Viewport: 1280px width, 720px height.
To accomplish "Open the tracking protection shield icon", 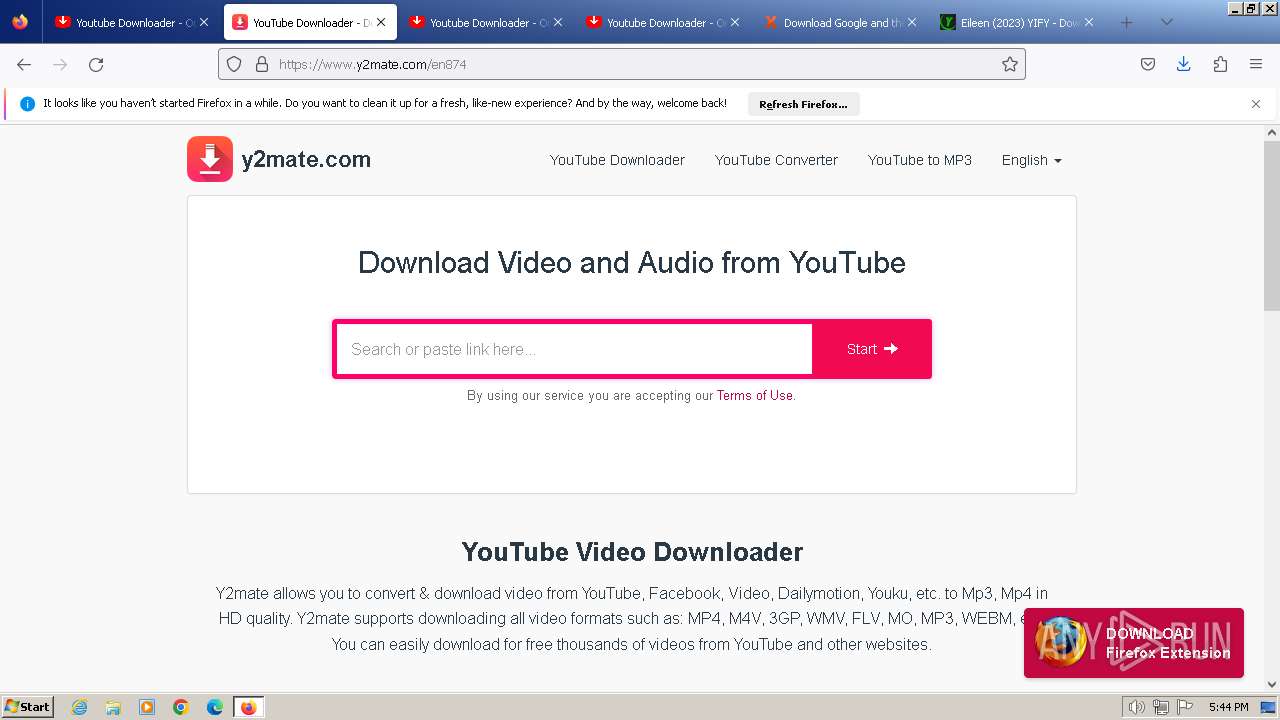I will 234,64.
